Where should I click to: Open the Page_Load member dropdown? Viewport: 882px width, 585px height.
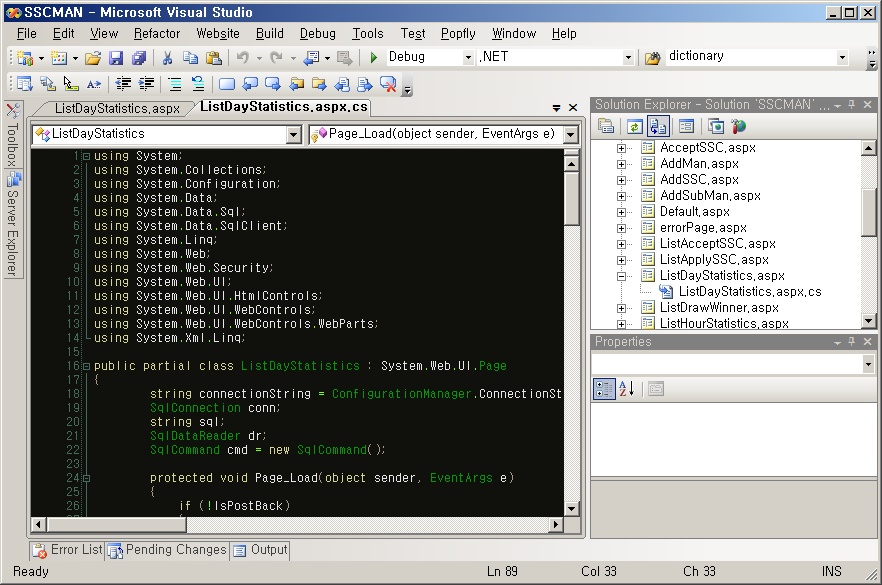571,134
